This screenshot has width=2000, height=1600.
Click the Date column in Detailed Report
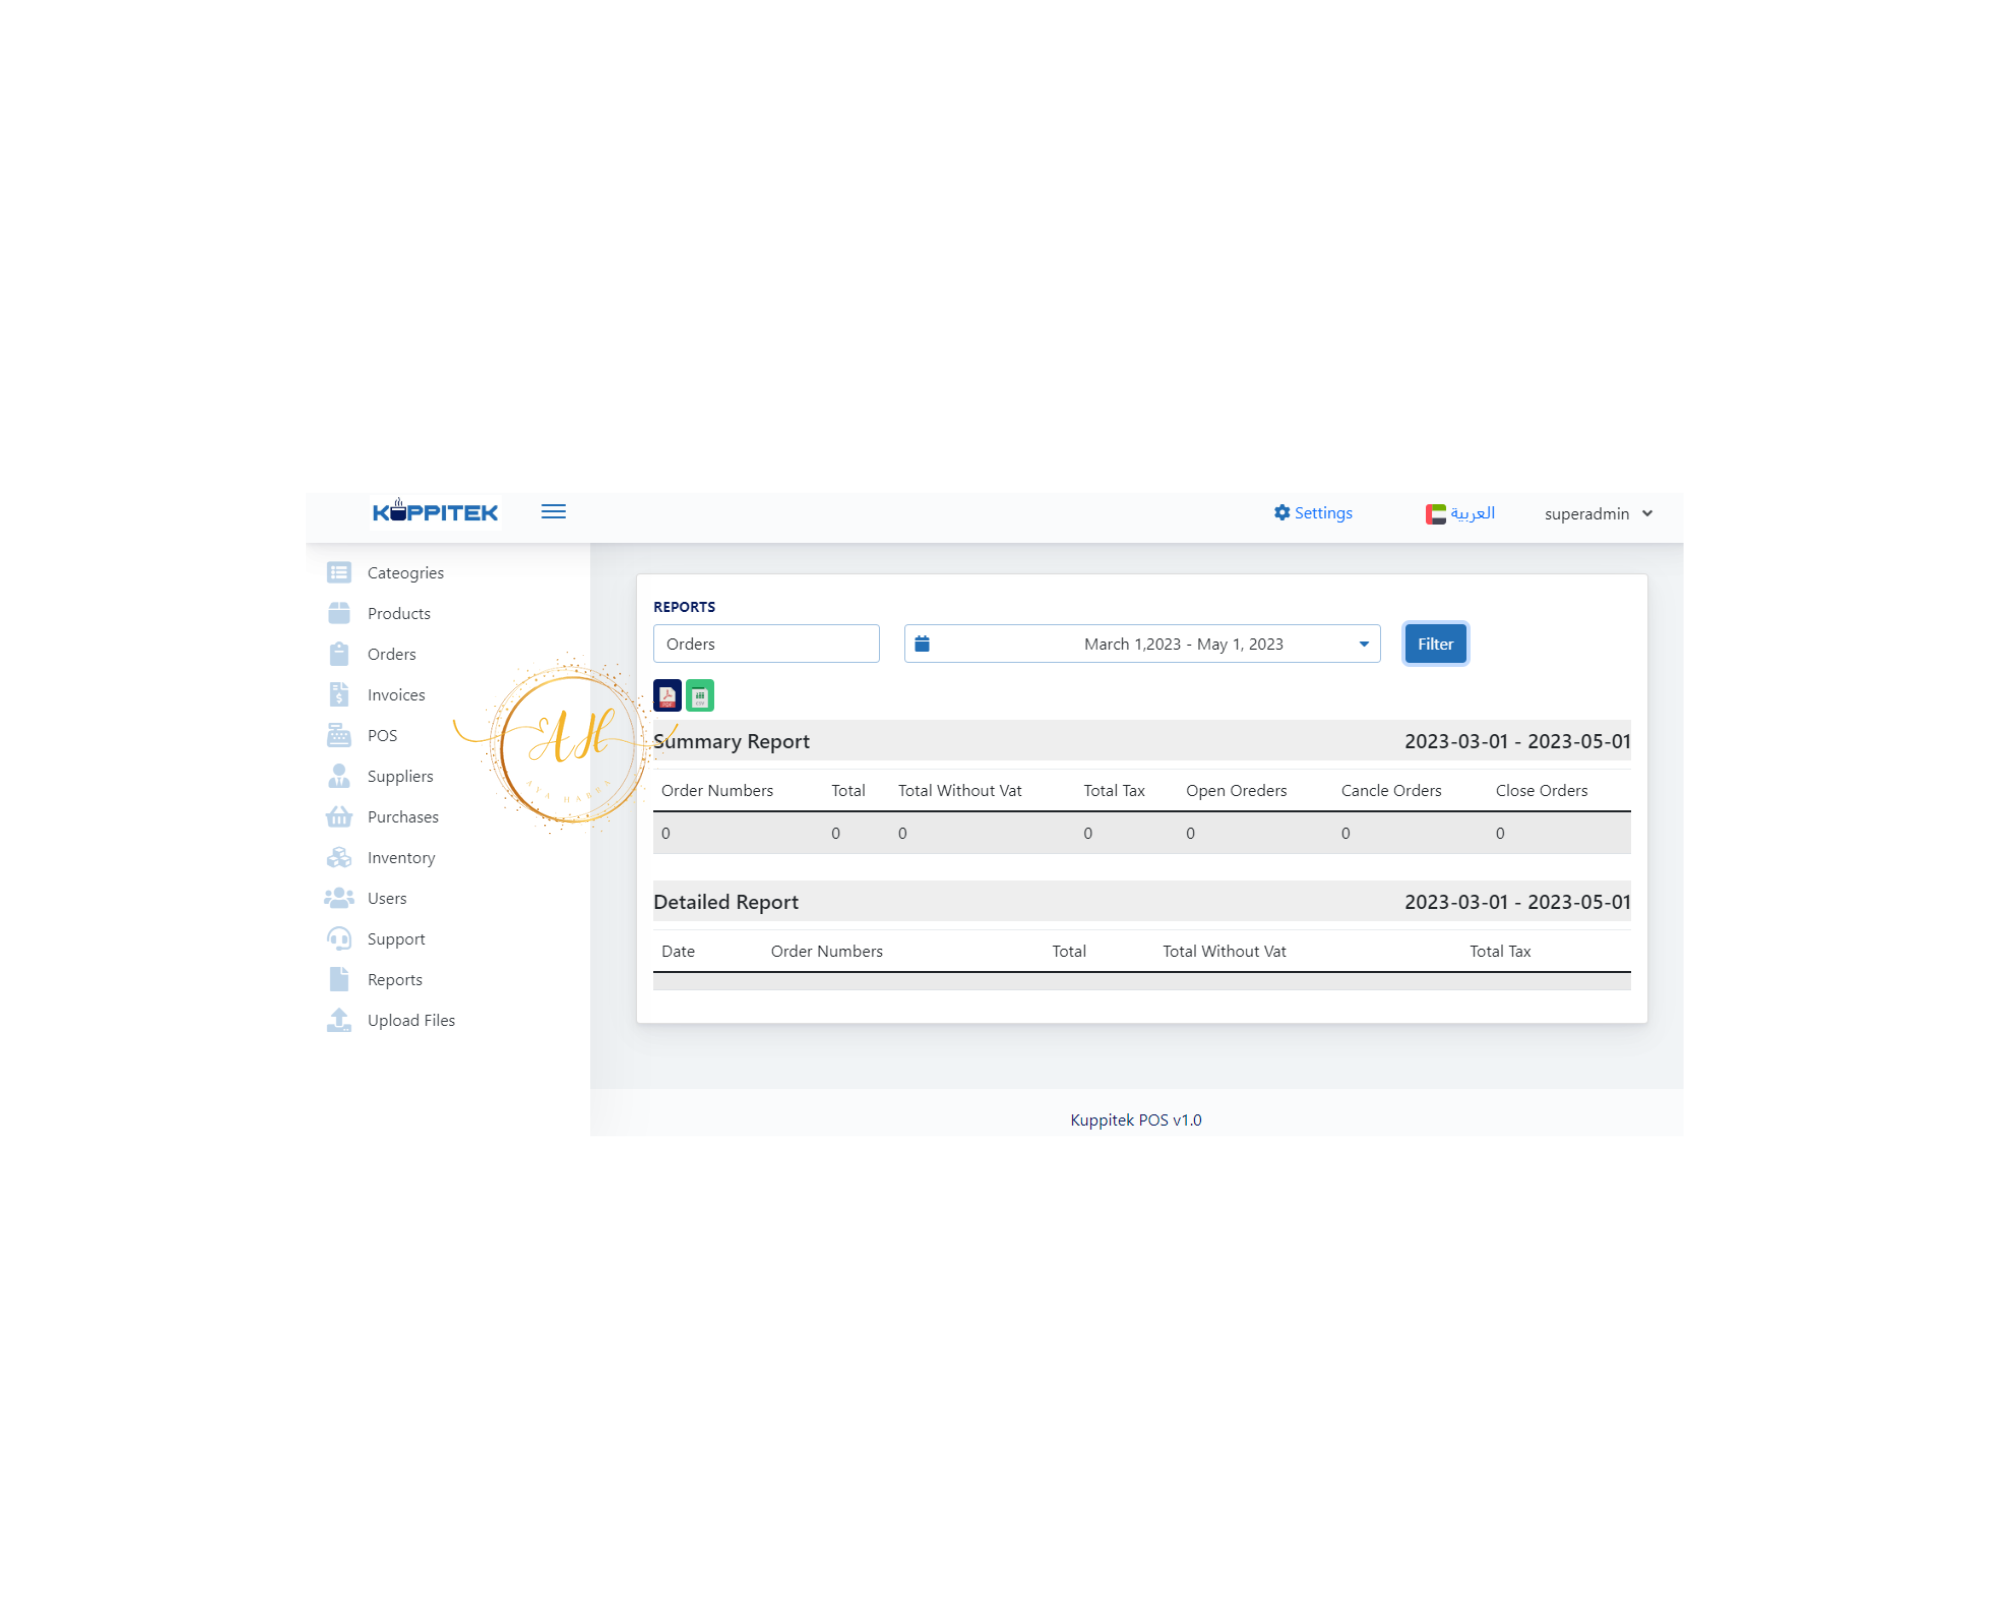(678, 952)
